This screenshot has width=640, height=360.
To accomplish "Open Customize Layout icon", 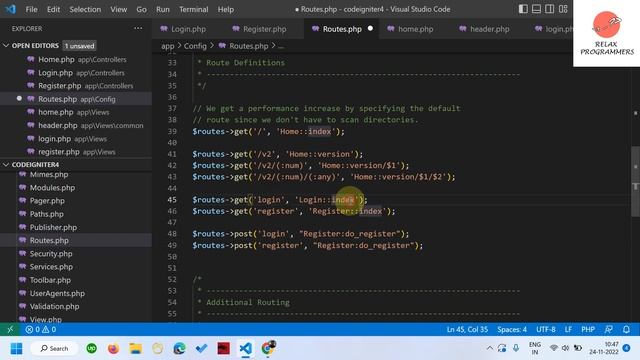I will [x=563, y=9].
